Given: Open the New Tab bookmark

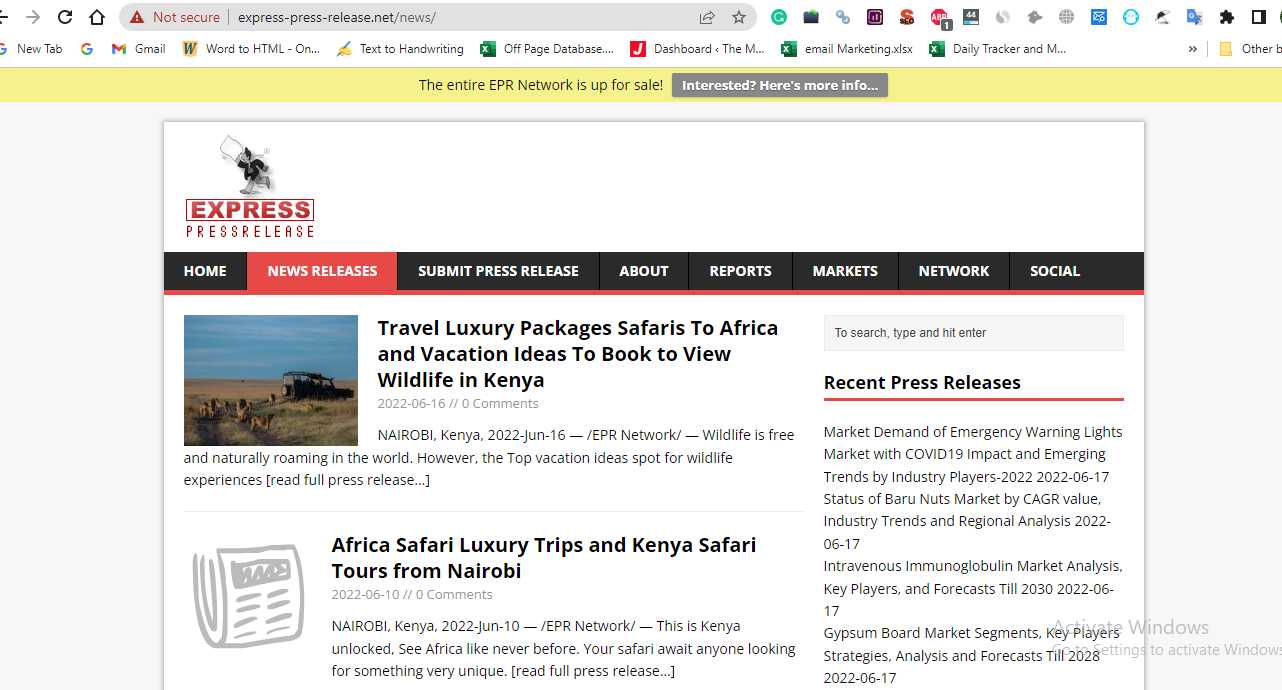Looking at the screenshot, I should tap(31, 48).
